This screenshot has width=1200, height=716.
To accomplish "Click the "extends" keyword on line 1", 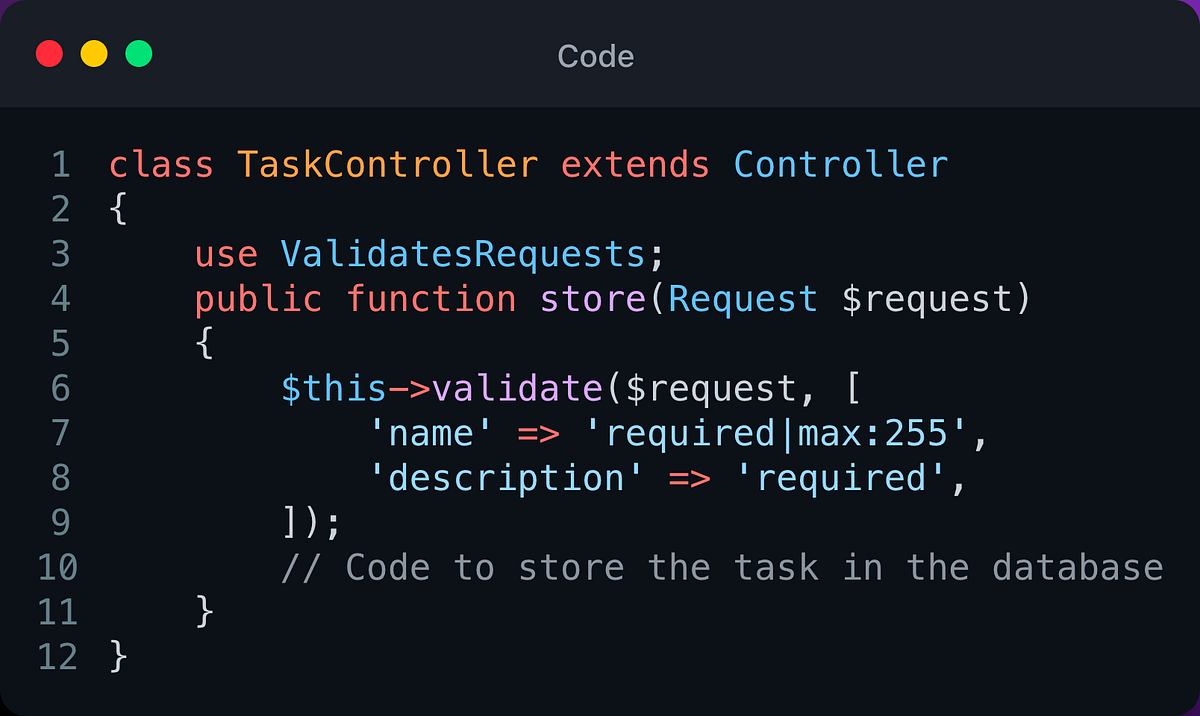I will coord(636,164).
